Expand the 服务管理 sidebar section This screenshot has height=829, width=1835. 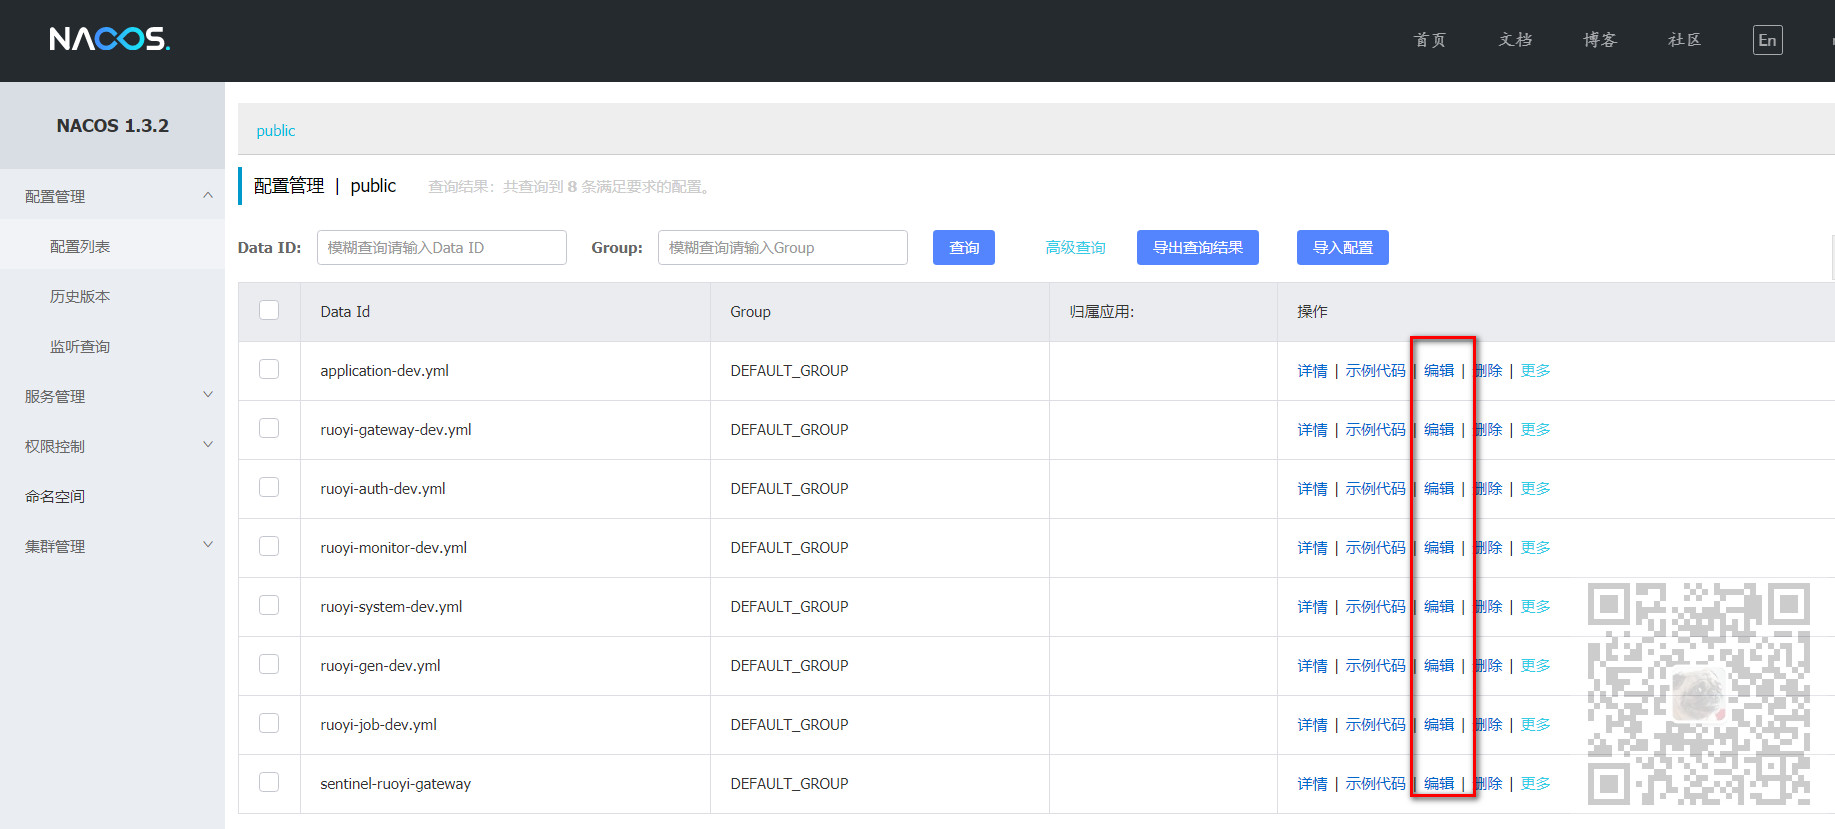(x=112, y=396)
